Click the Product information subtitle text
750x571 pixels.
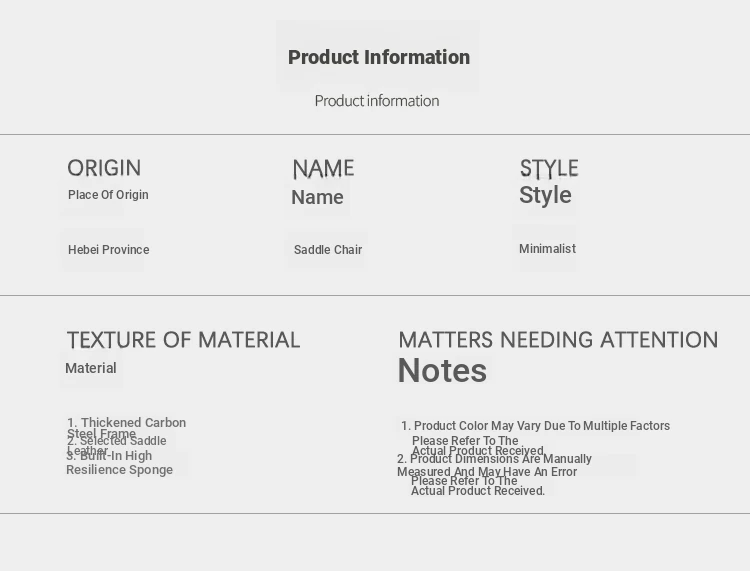[x=377, y=101]
